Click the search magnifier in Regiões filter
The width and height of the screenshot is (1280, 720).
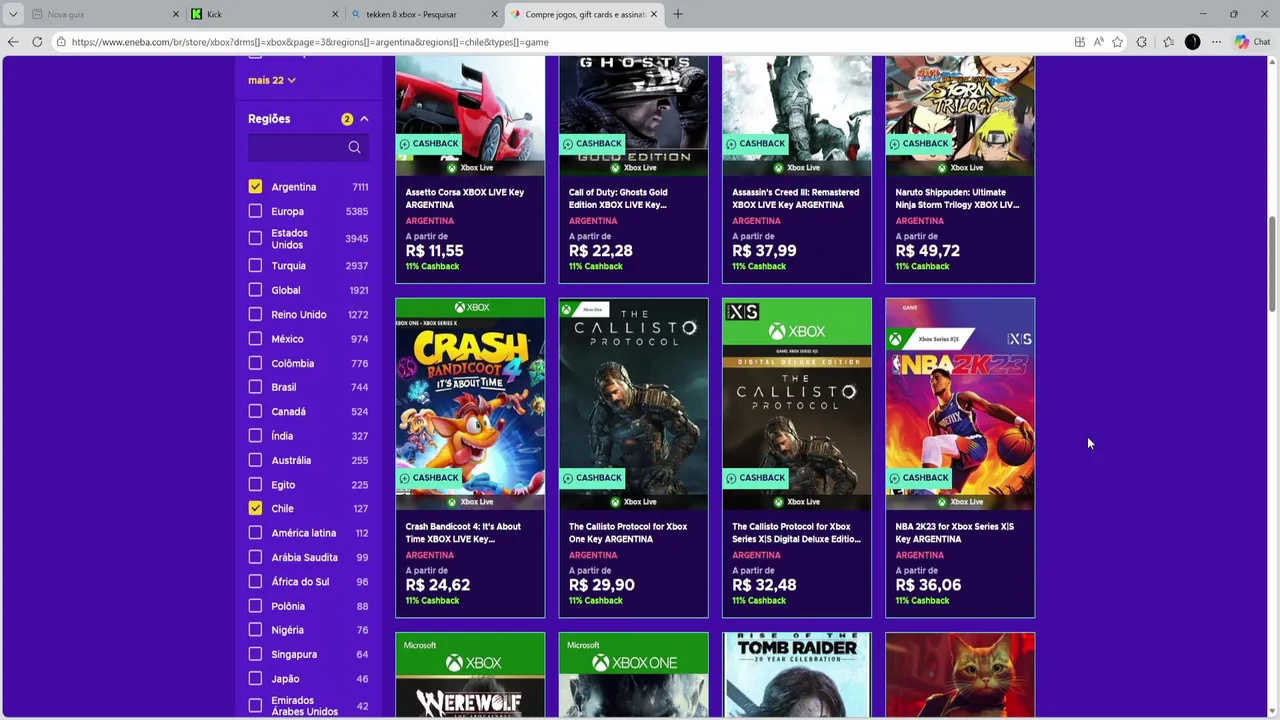pyautogui.click(x=354, y=148)
